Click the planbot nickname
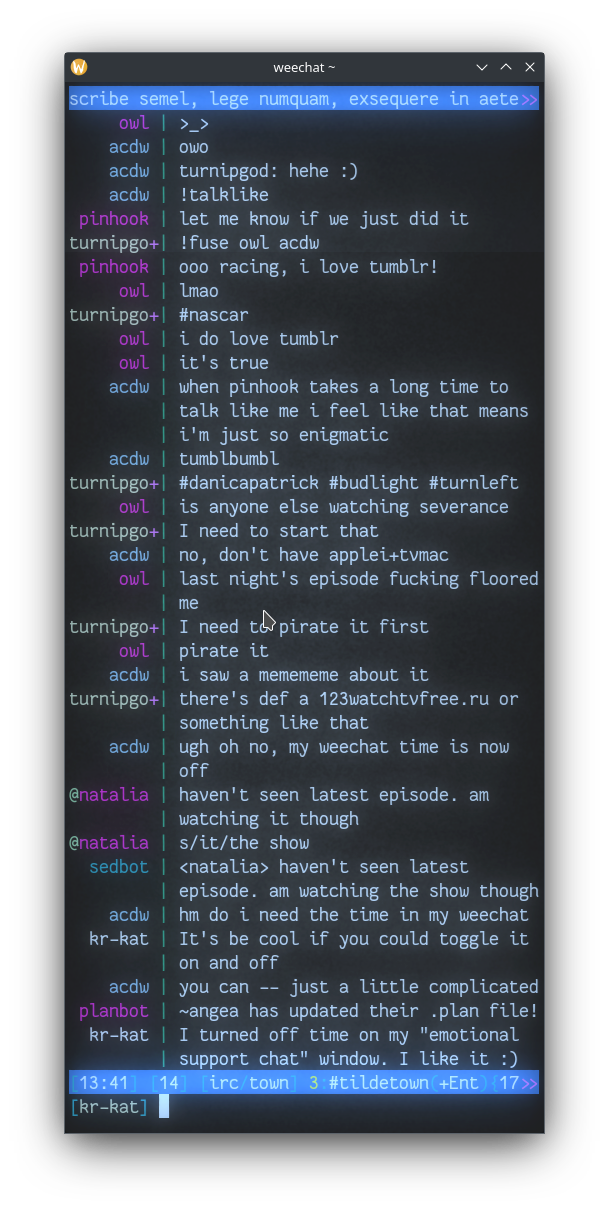609x1210 pixels. coord(113,1011)
